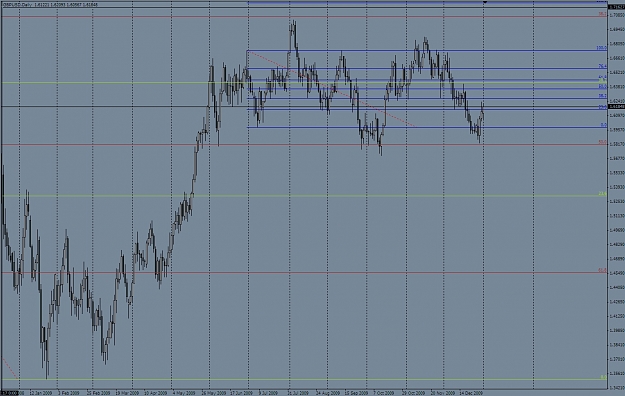
Task: Select the red 50.0 Fibonacci level label
Action: pos(602,142)
